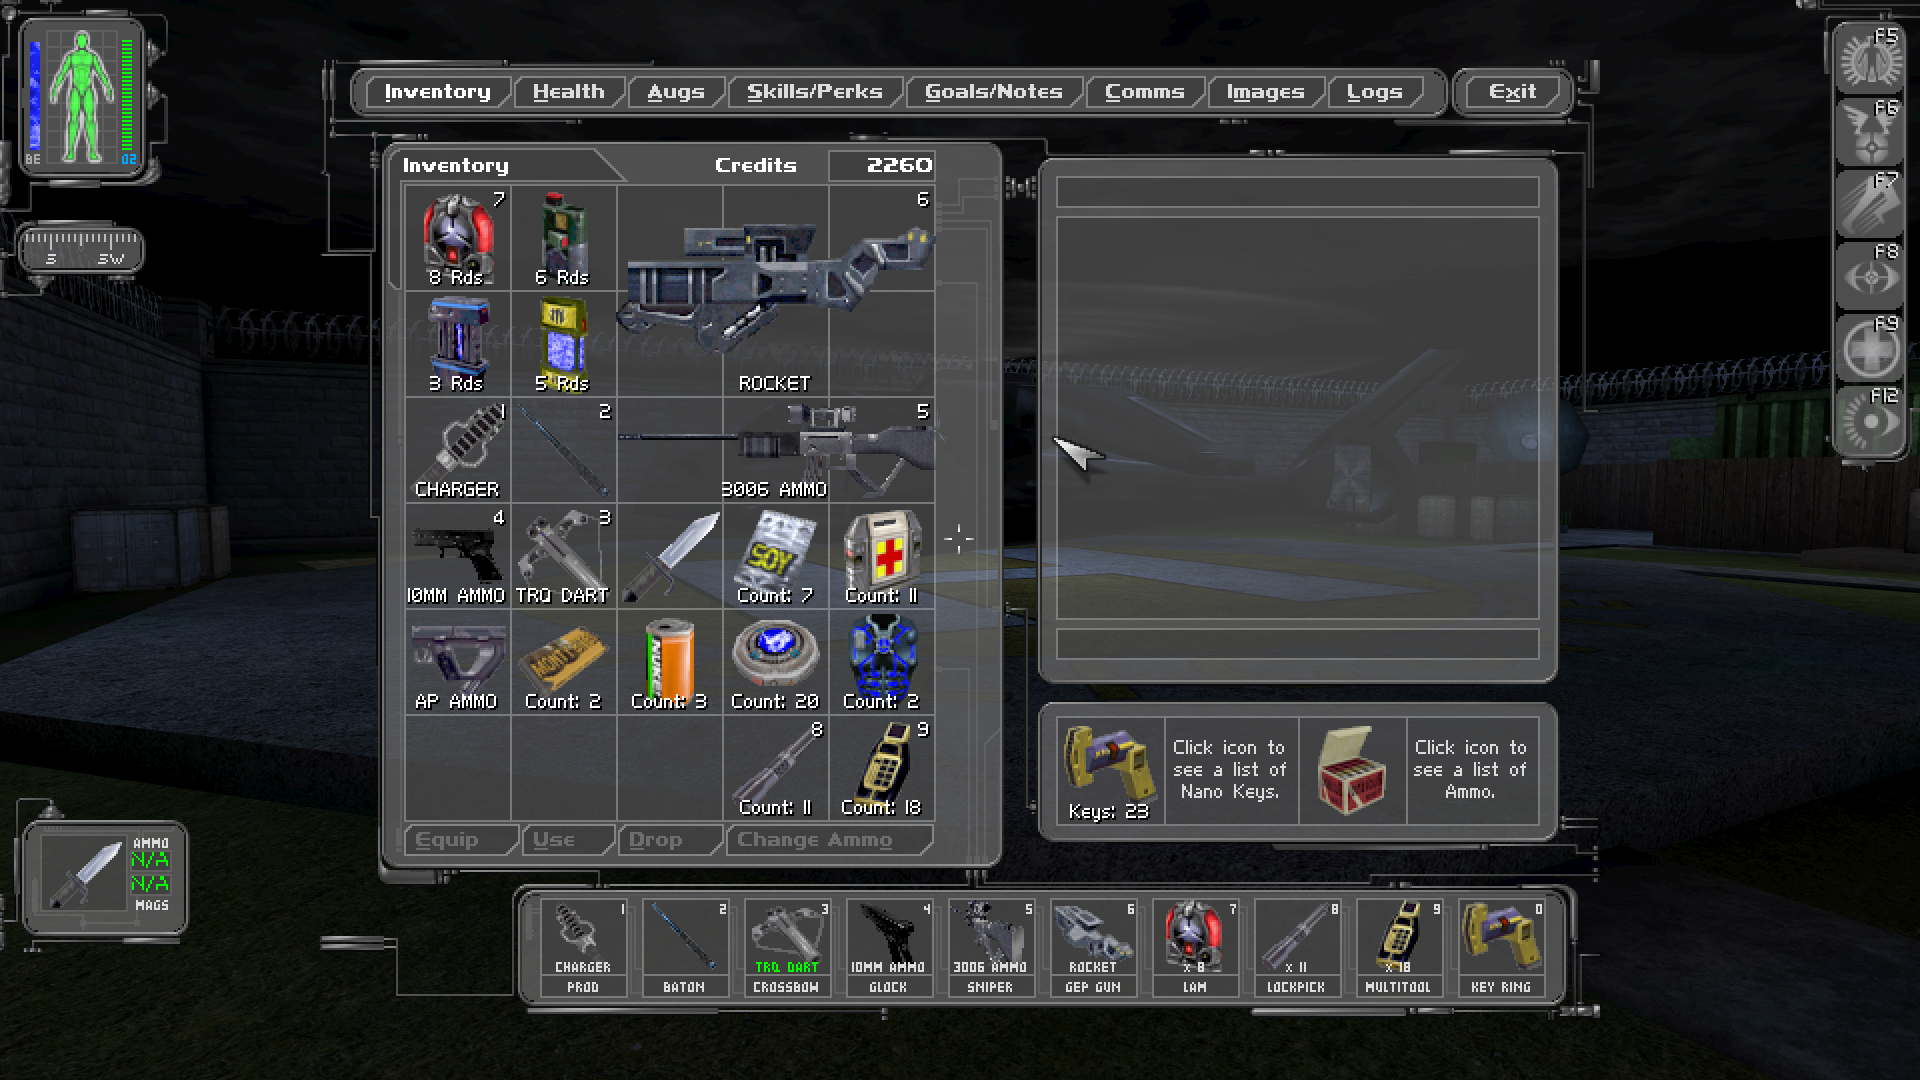
Task: Toggle the F12 augmentation icon
Action: 1870,420
